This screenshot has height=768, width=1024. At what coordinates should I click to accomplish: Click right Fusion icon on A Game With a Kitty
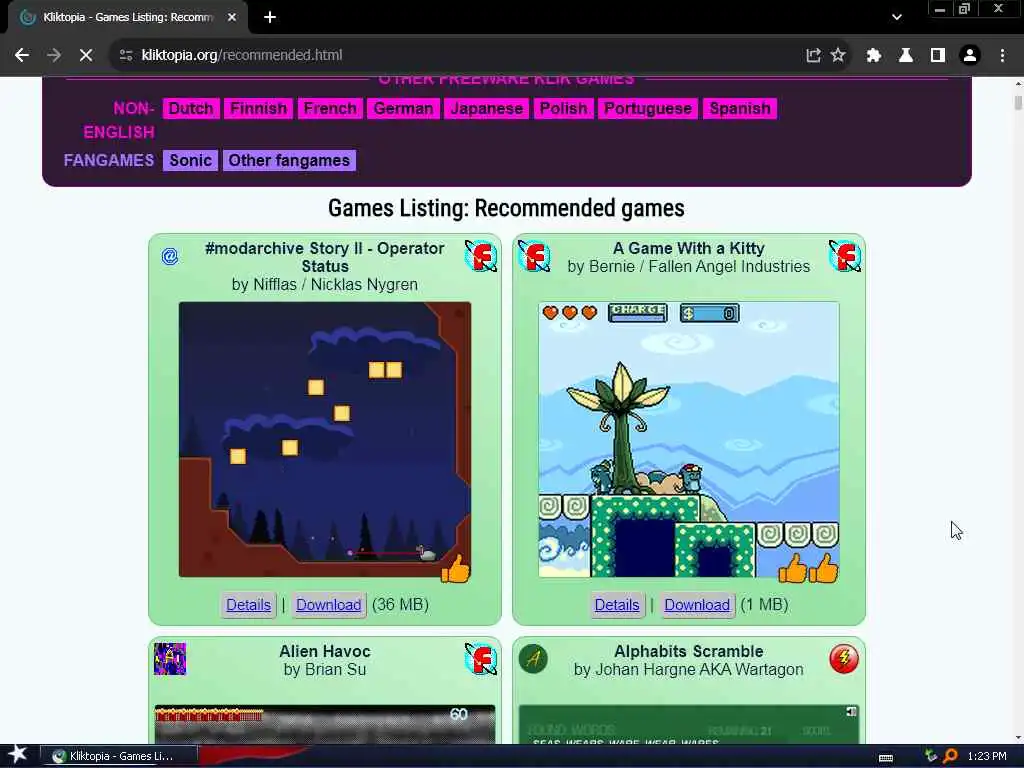(x=844, y=256)
